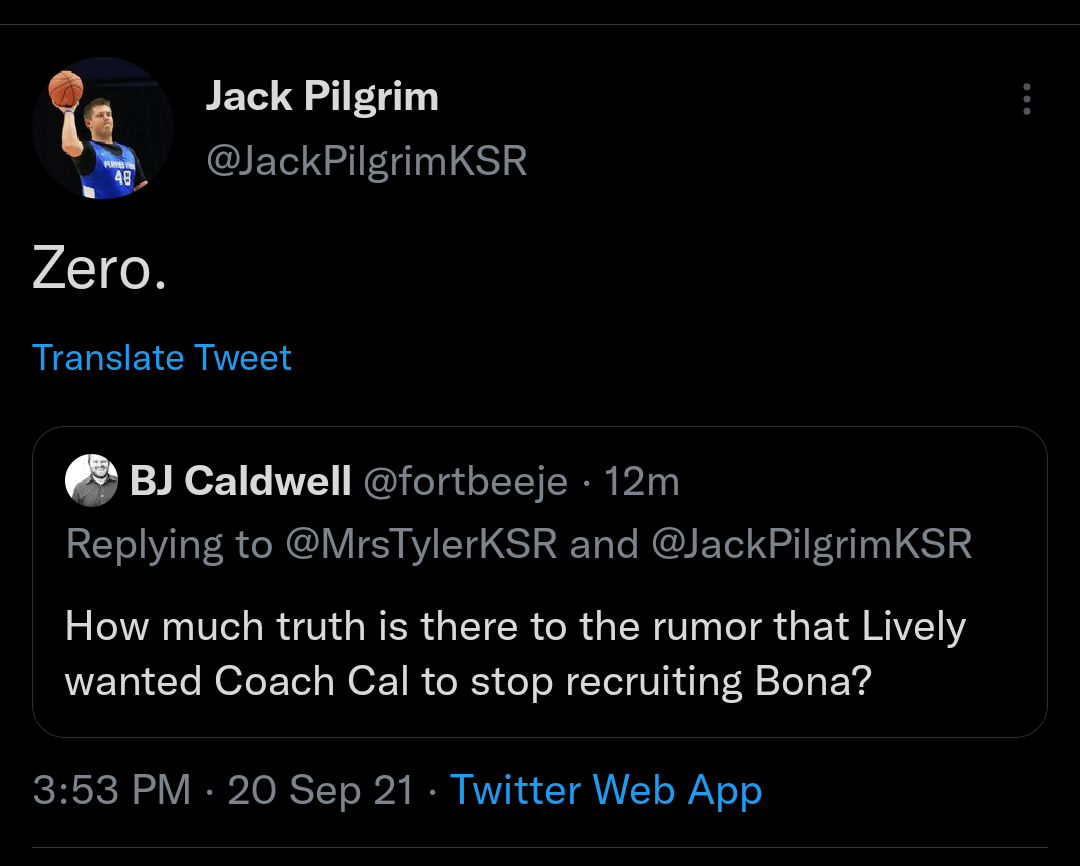This screenshot has width=1080, height=866.
Task: Open the @fortbeeje handle
Action: [464, 482]
